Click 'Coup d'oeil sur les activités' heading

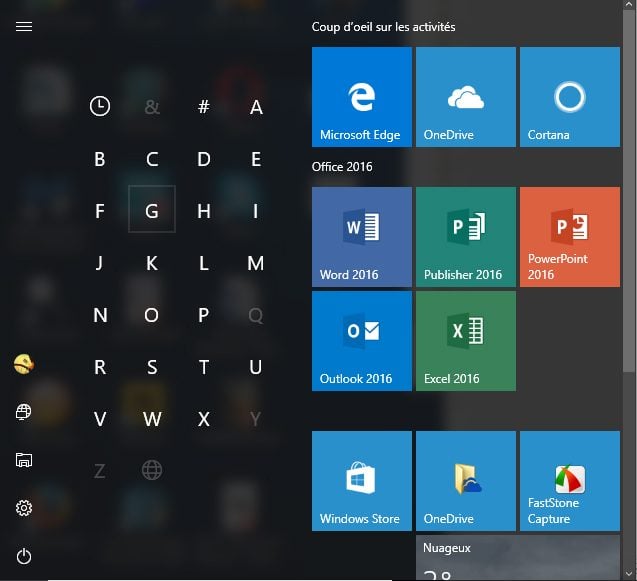coord(383,27)
